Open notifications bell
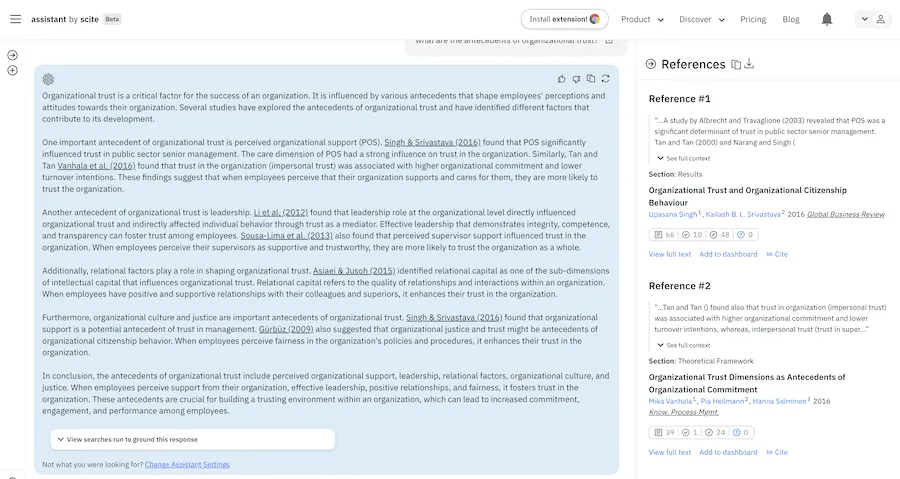Viewport: 900px width, 479px height. point(827,20)
